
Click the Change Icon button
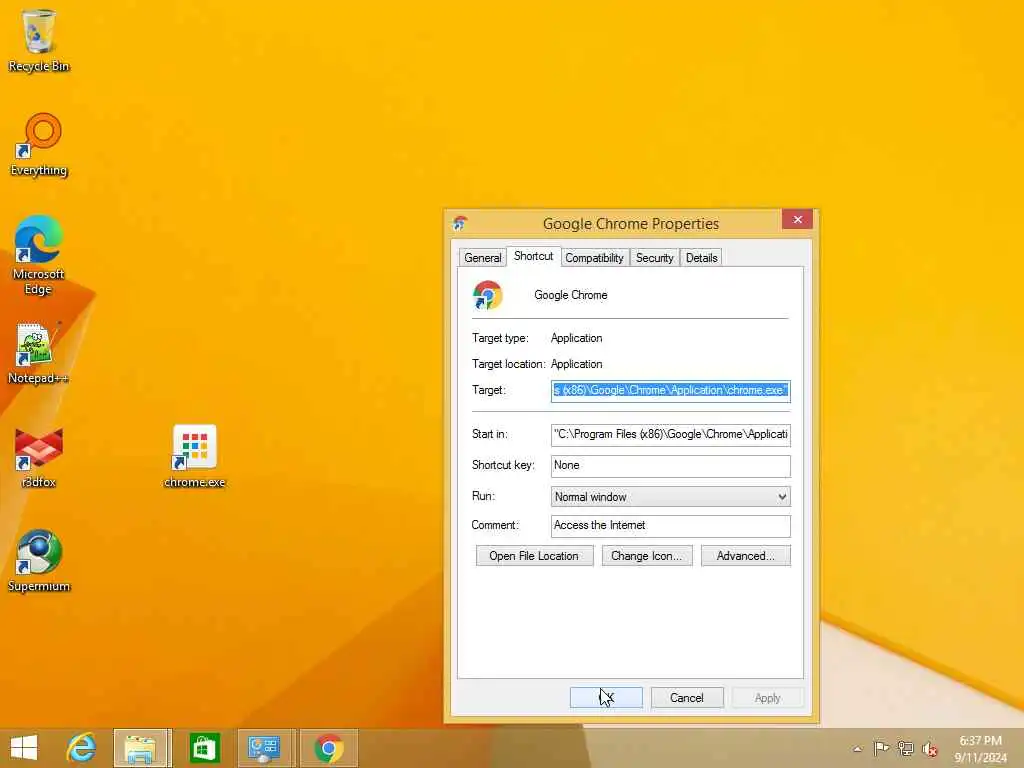(x=647, y=556)
